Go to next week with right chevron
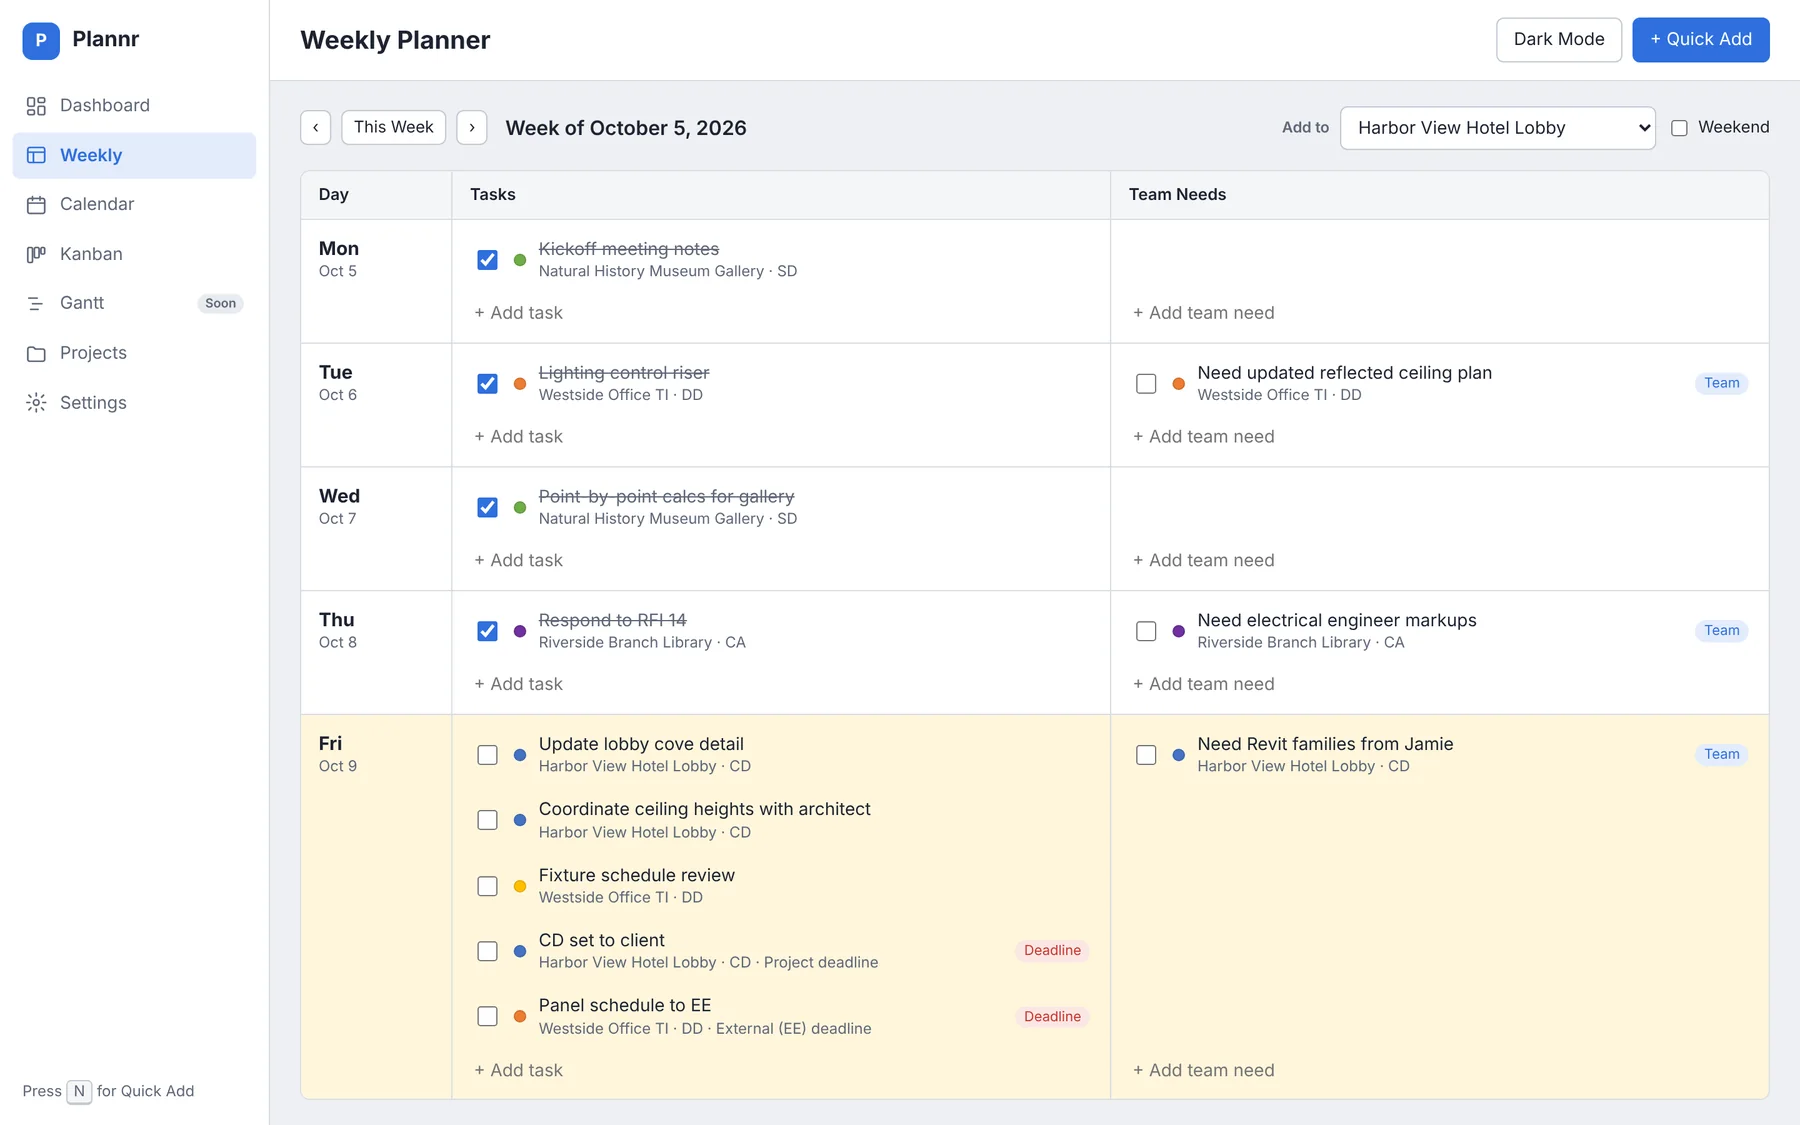The image size is (1800, 1125). click(472, 128)
